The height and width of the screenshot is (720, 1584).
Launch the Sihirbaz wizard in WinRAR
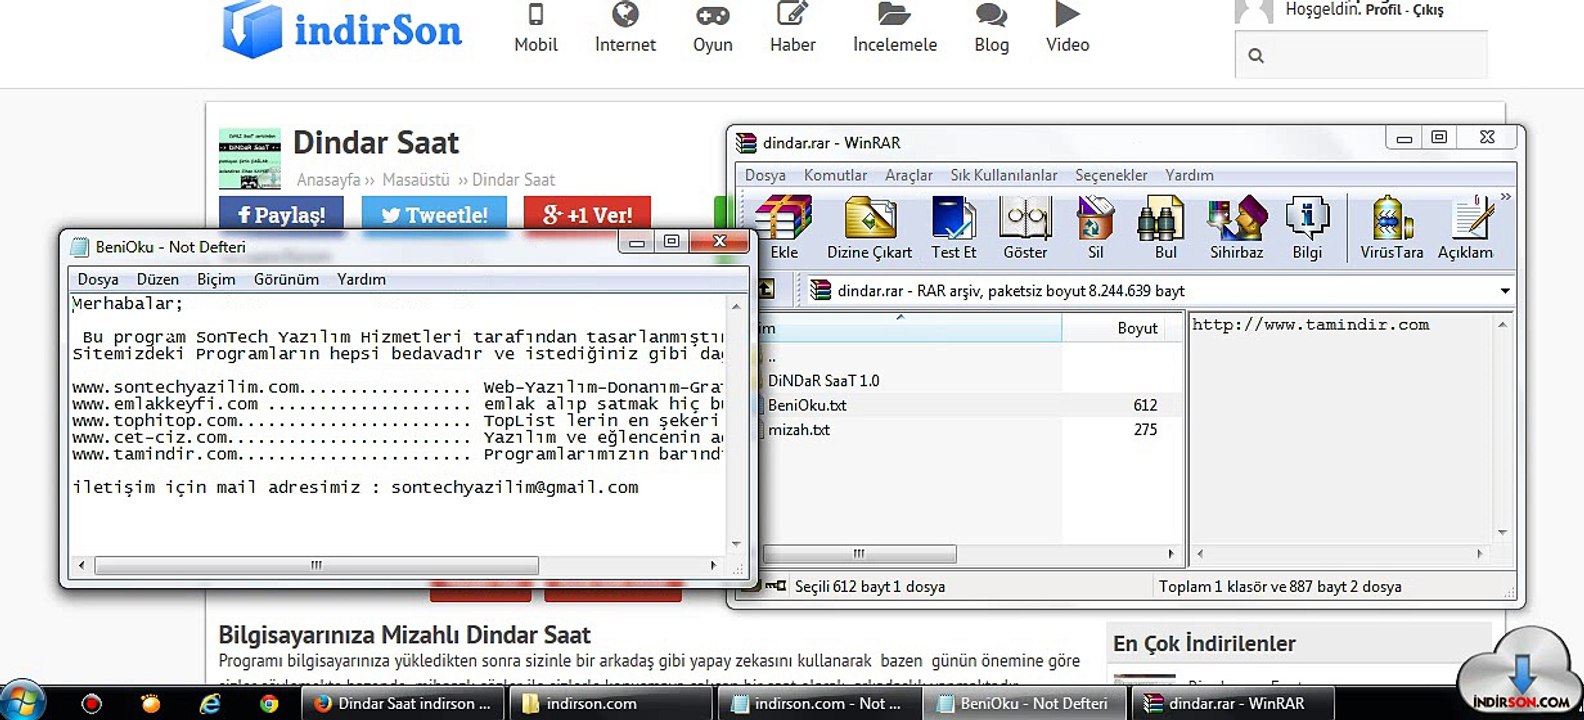1237,229
